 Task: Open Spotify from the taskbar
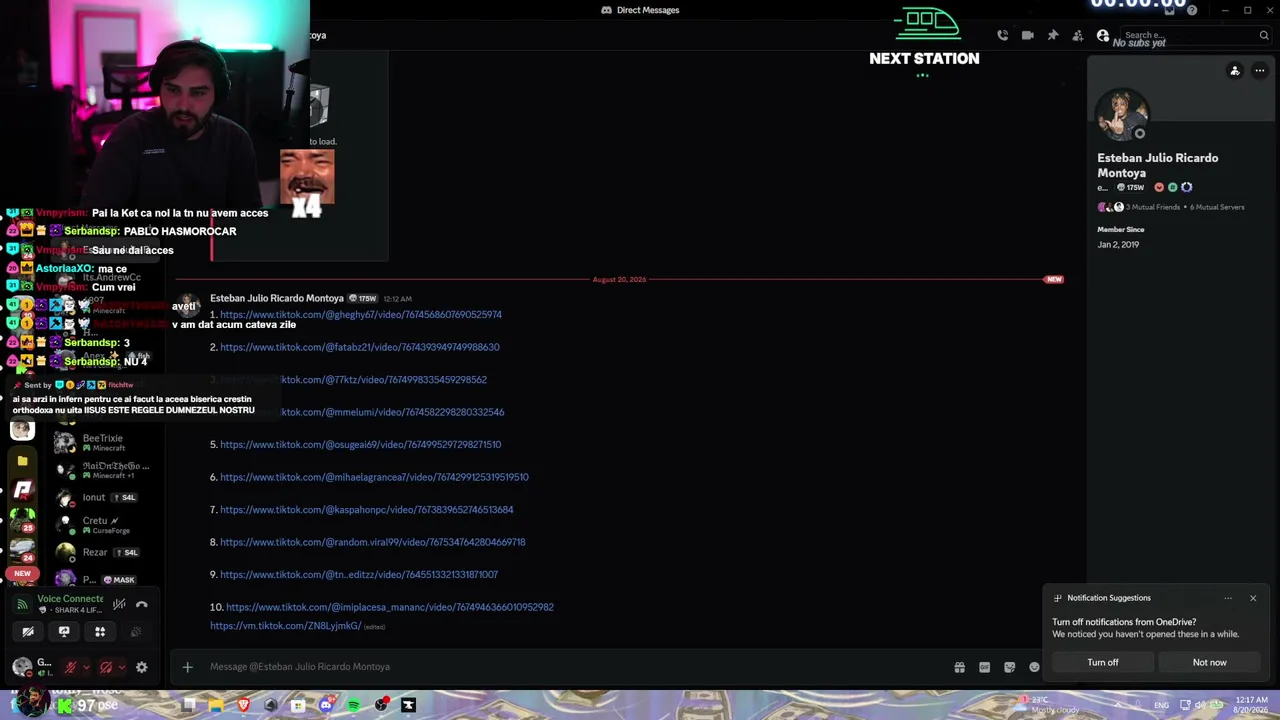354,705
